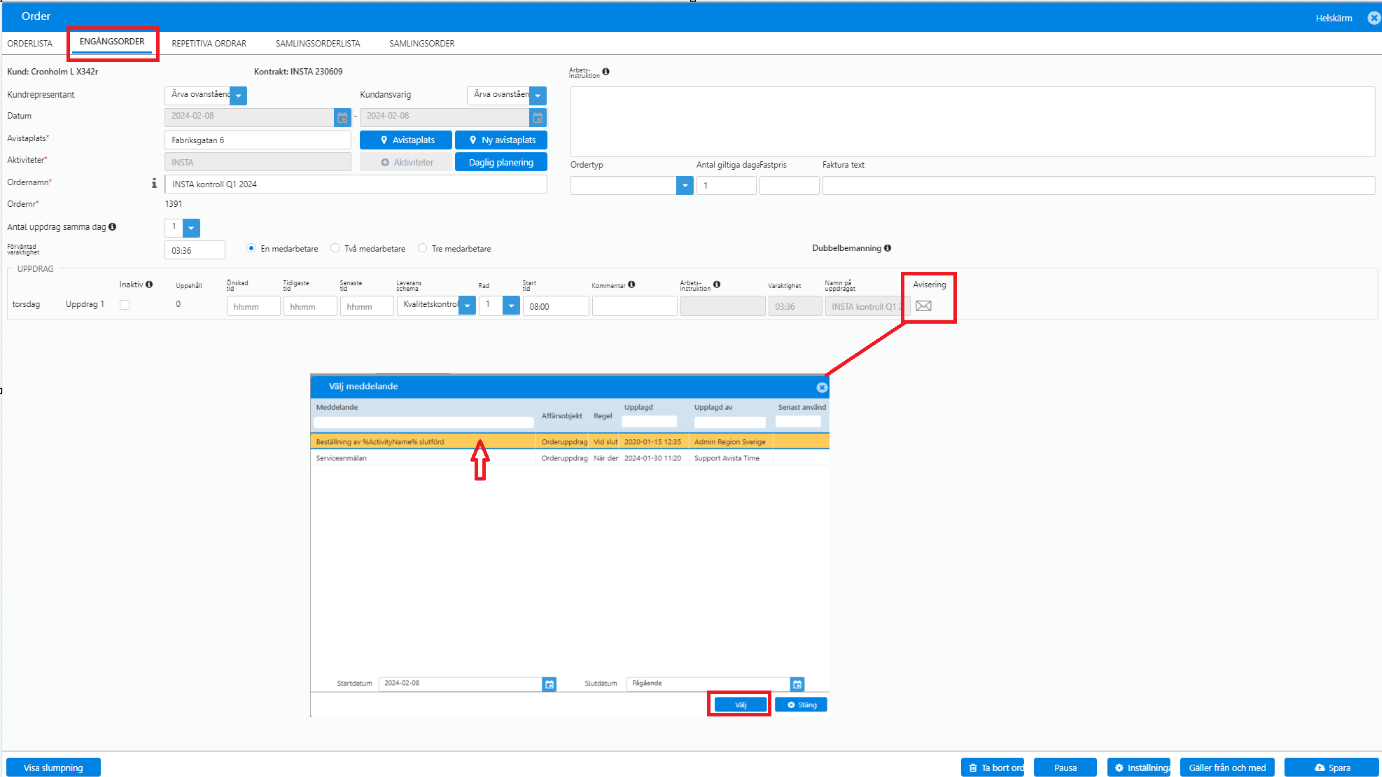Click the Faktura text input field
This screenshot has width=1382, height=777.
point(1100,185)
